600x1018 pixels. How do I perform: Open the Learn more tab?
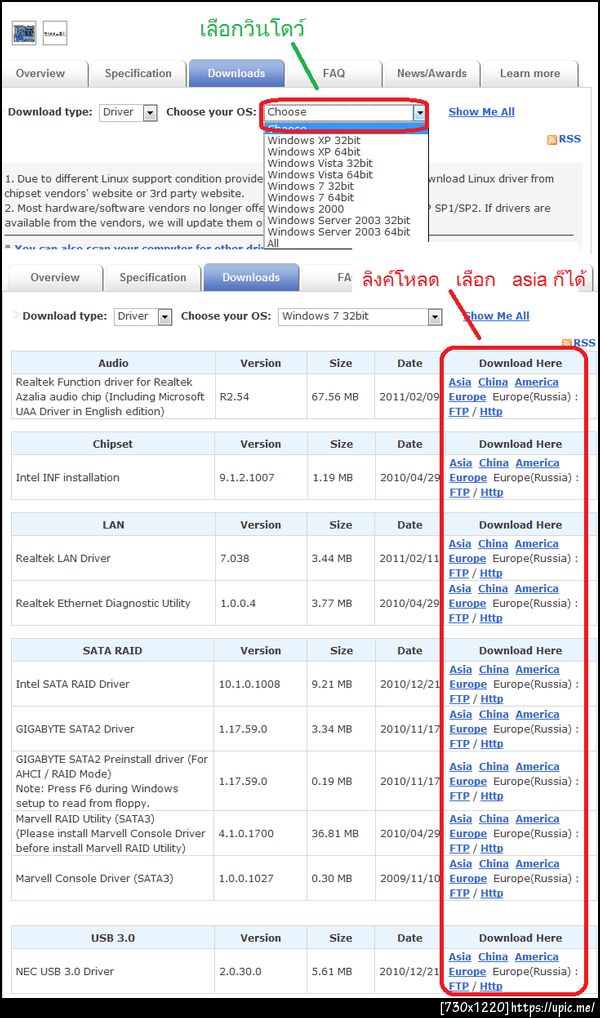[x=530, y=73]
